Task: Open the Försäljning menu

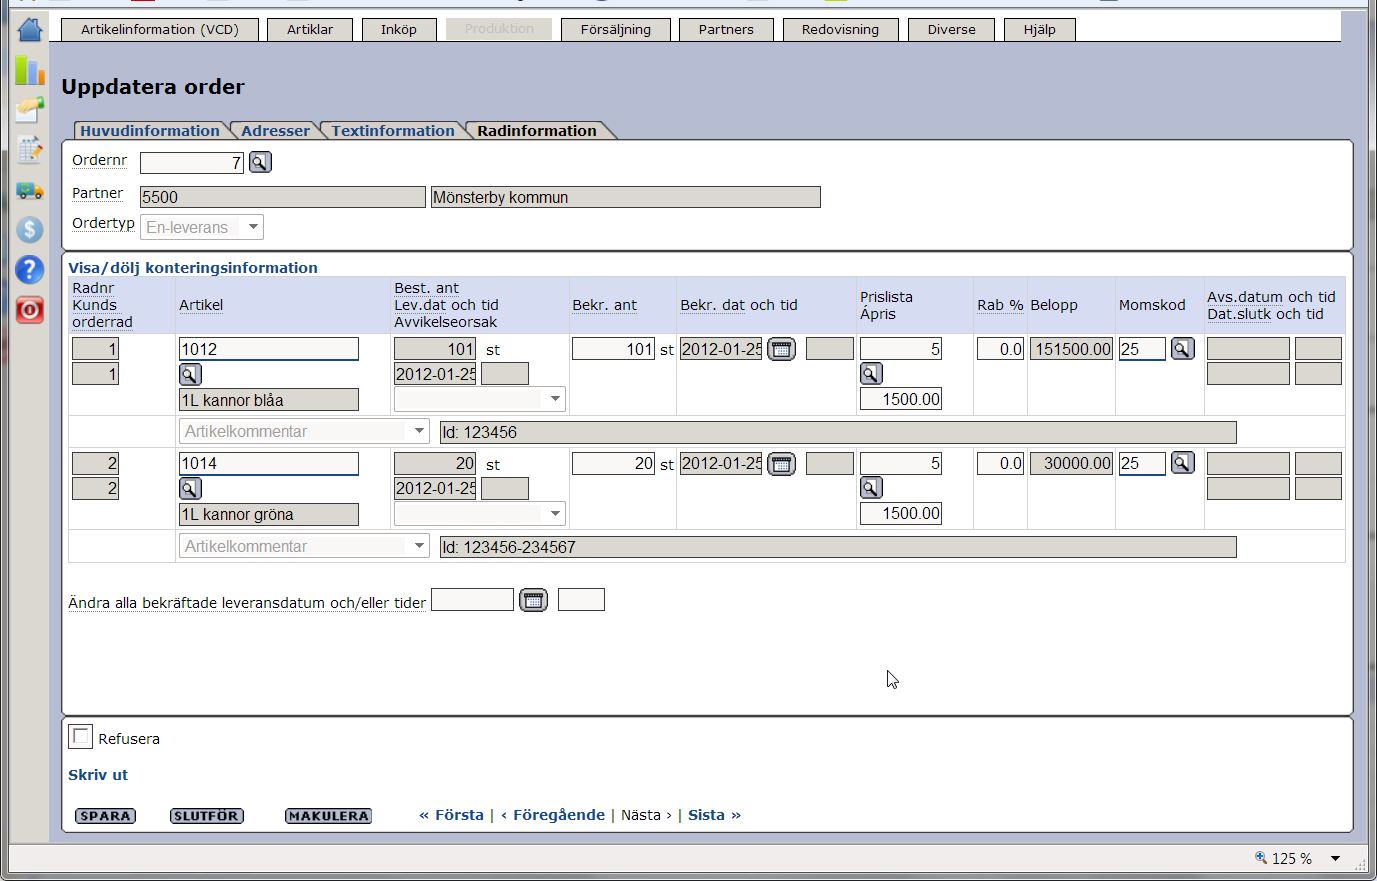Action: tap(616, 29)
